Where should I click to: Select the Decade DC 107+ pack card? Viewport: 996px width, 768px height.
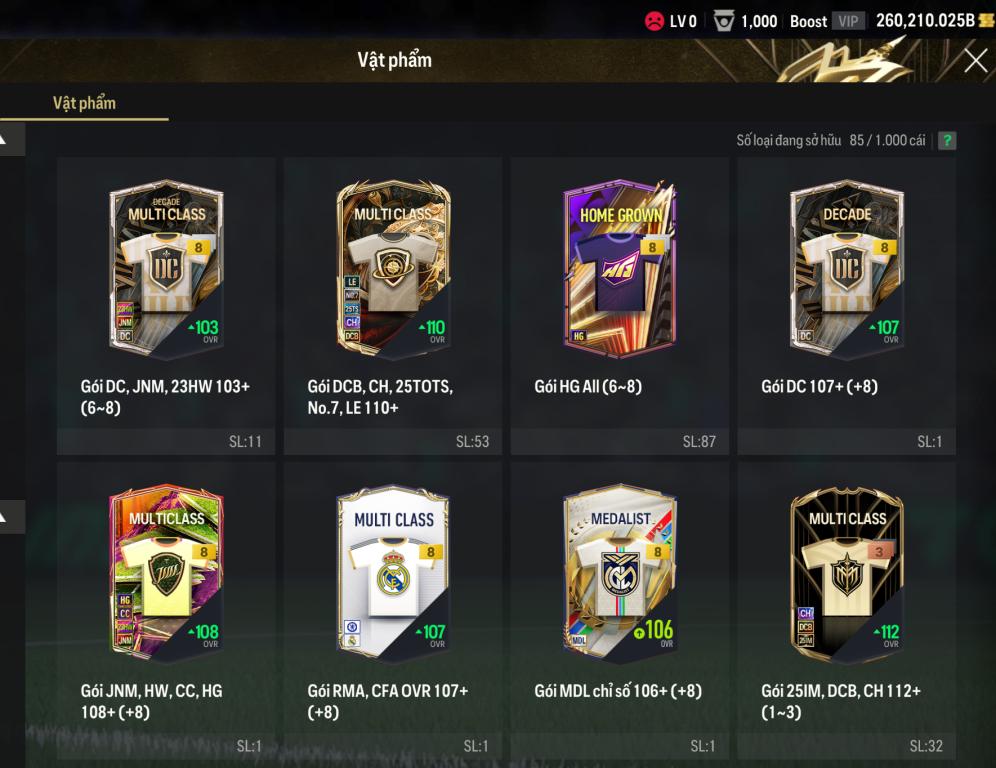(x=846, y=306)
